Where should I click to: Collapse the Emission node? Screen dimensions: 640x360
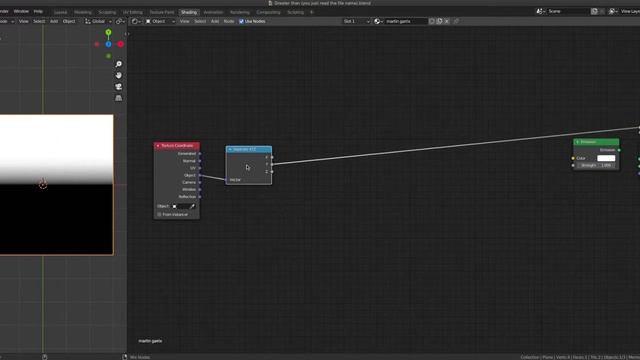[577, 142]
